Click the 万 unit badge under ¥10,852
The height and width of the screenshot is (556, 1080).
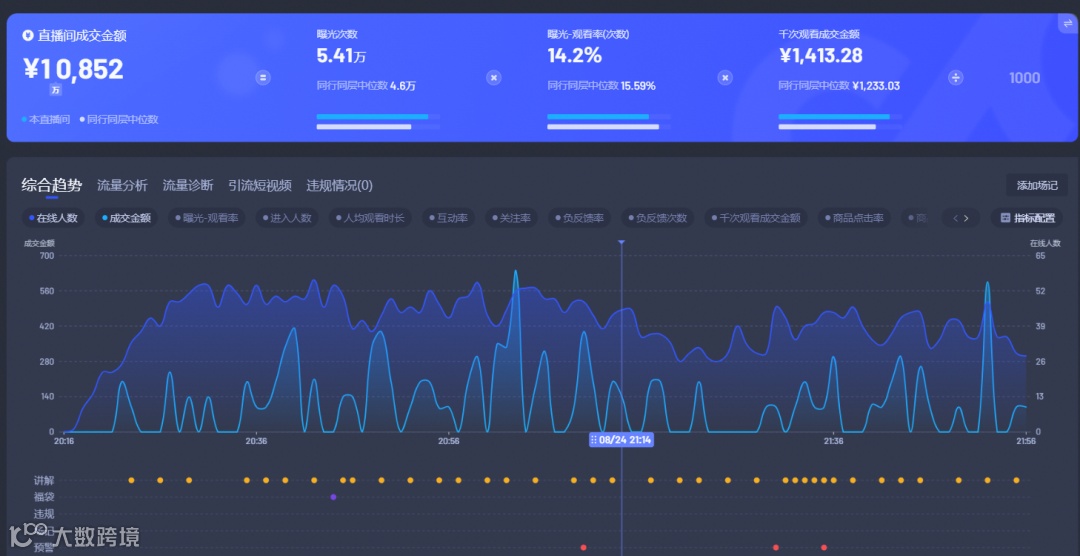[x=55, y=90]
